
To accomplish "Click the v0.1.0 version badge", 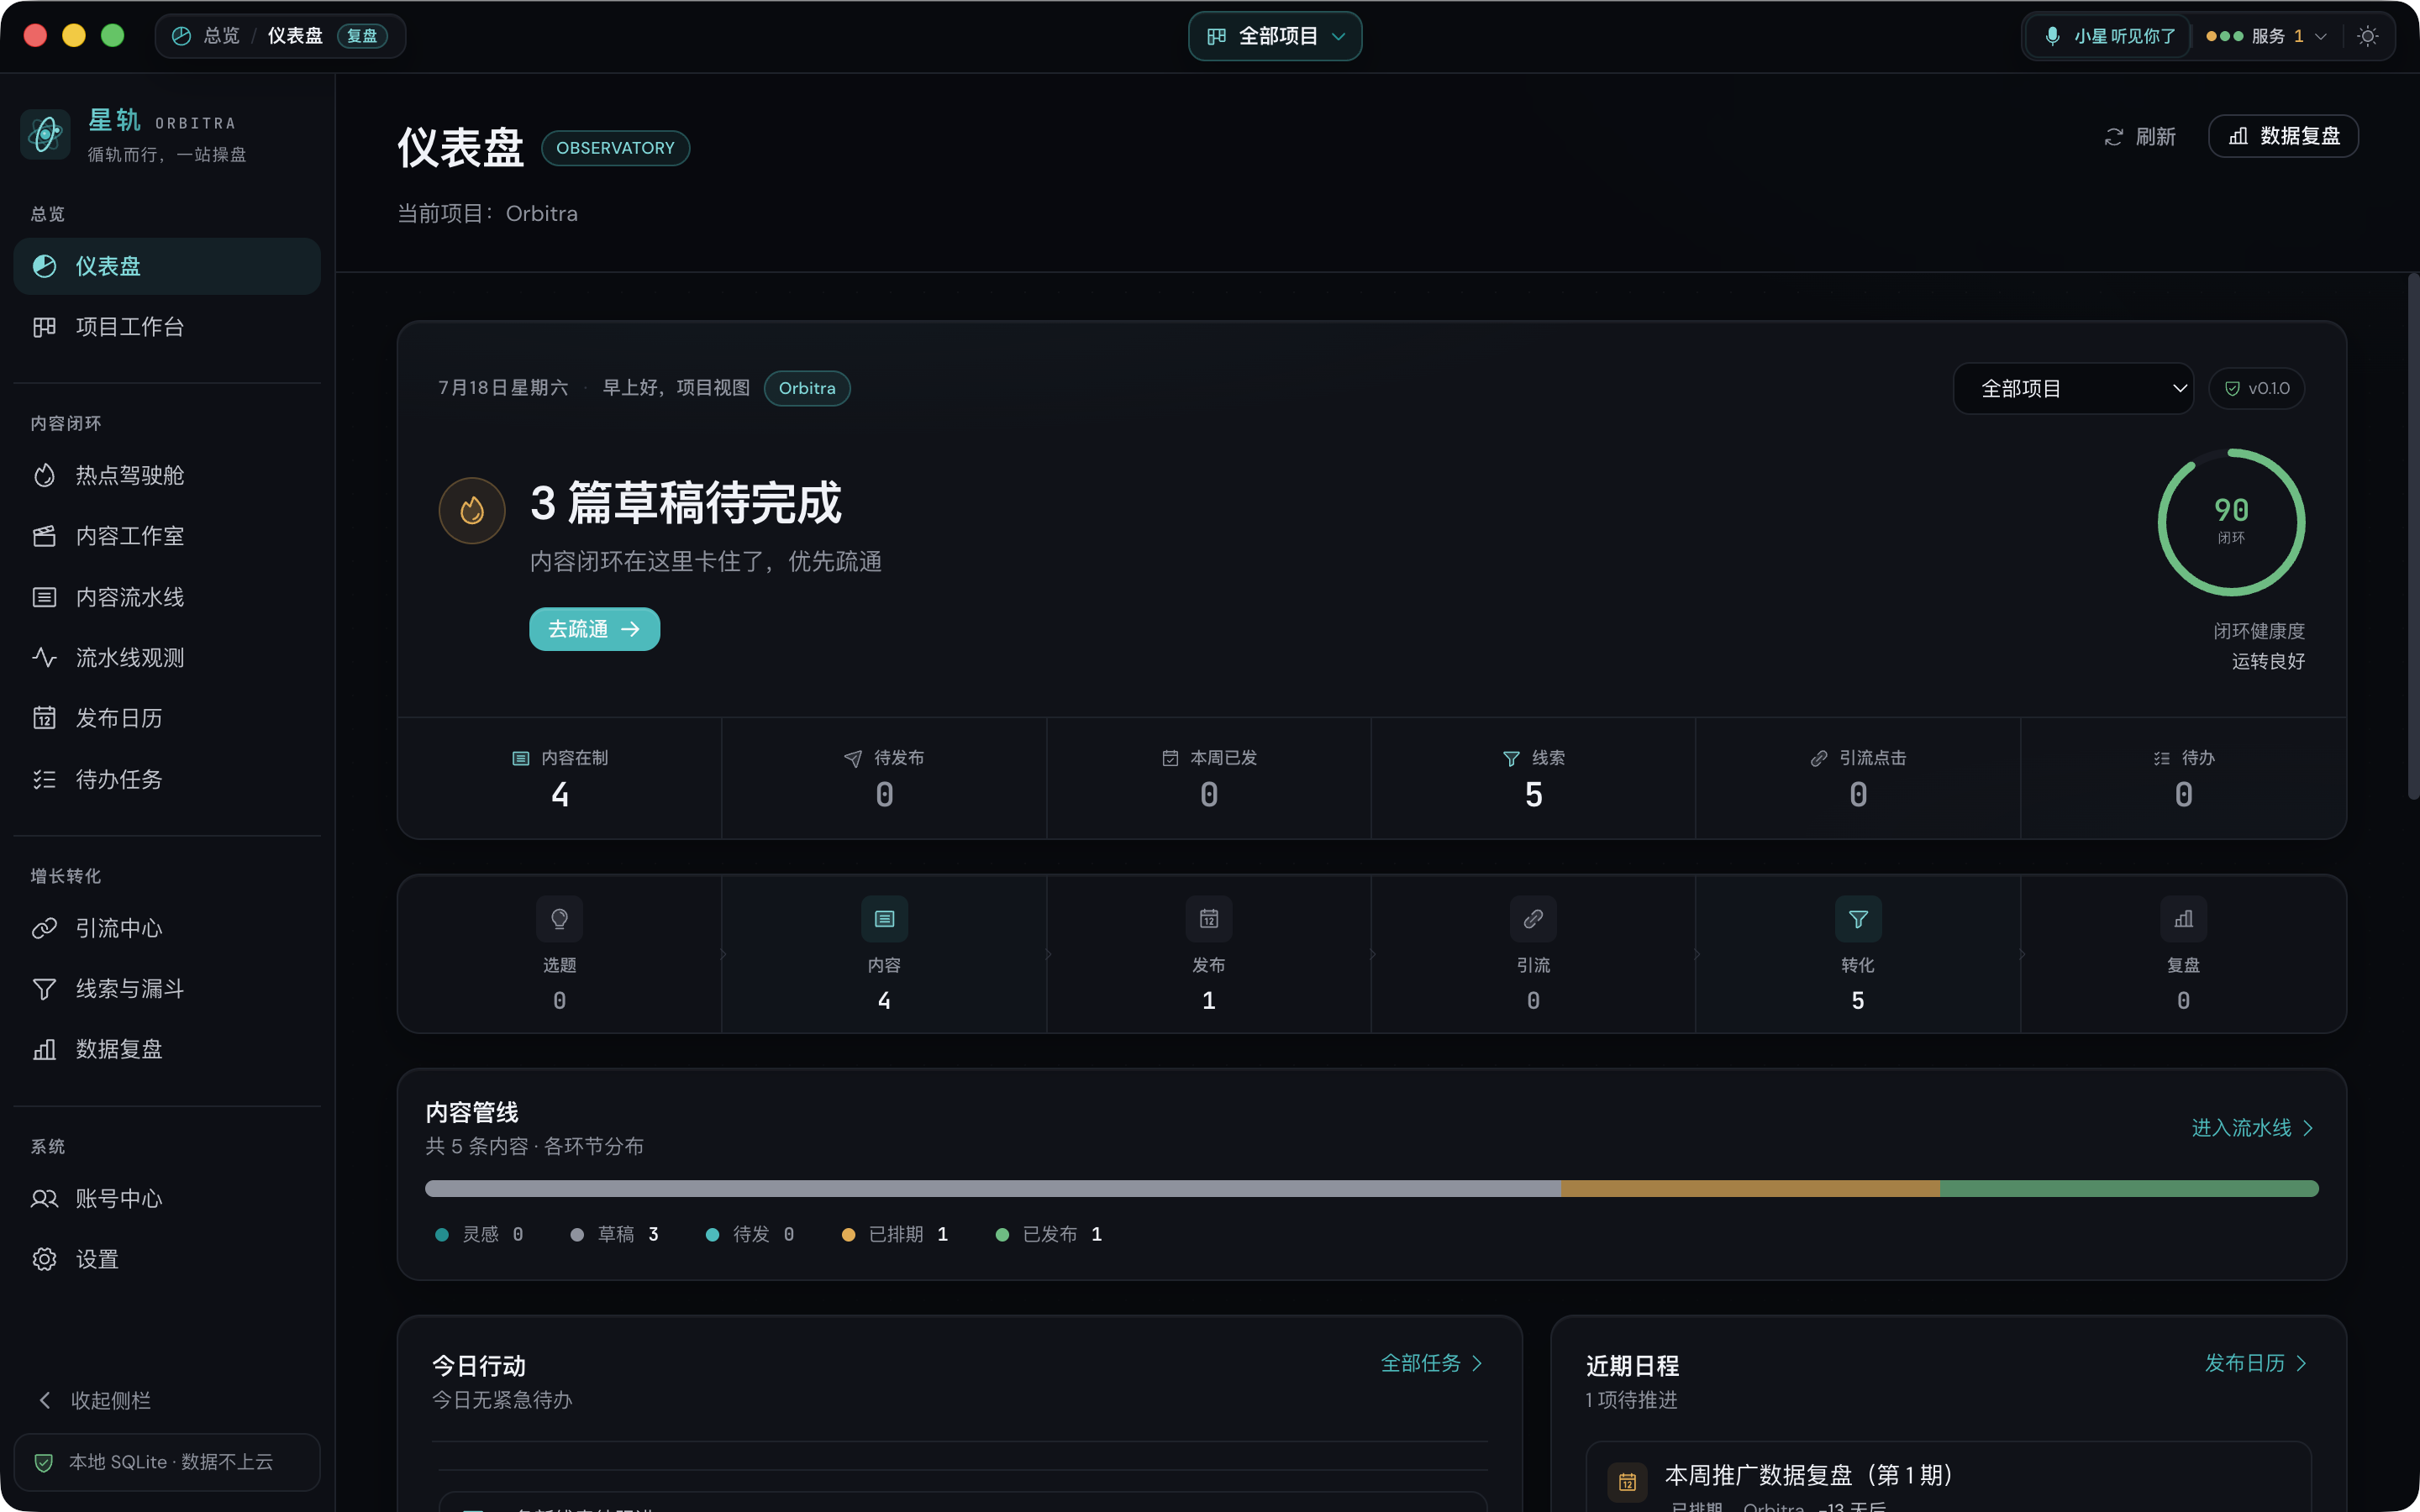I will pyautogui.click(x=2257, y=388).
